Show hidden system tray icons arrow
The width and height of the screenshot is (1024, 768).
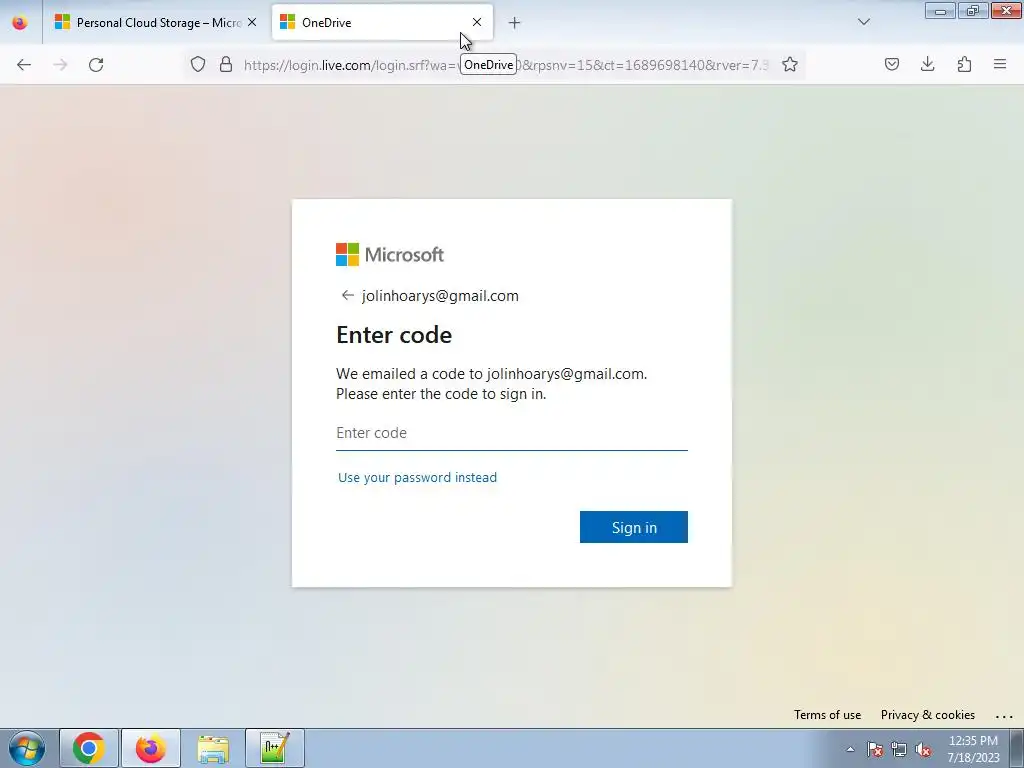[x=850, y=749]
